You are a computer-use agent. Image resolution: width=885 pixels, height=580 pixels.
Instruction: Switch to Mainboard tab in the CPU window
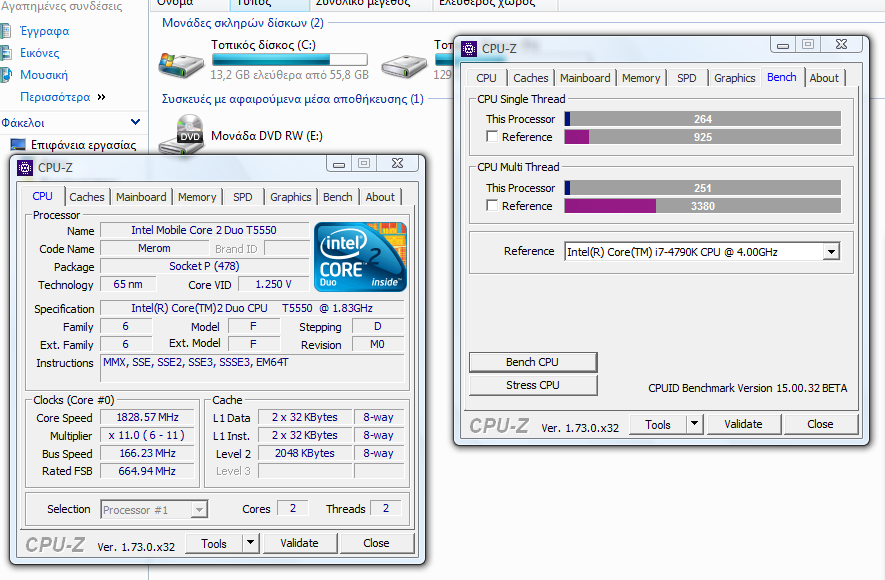point(141,197)
